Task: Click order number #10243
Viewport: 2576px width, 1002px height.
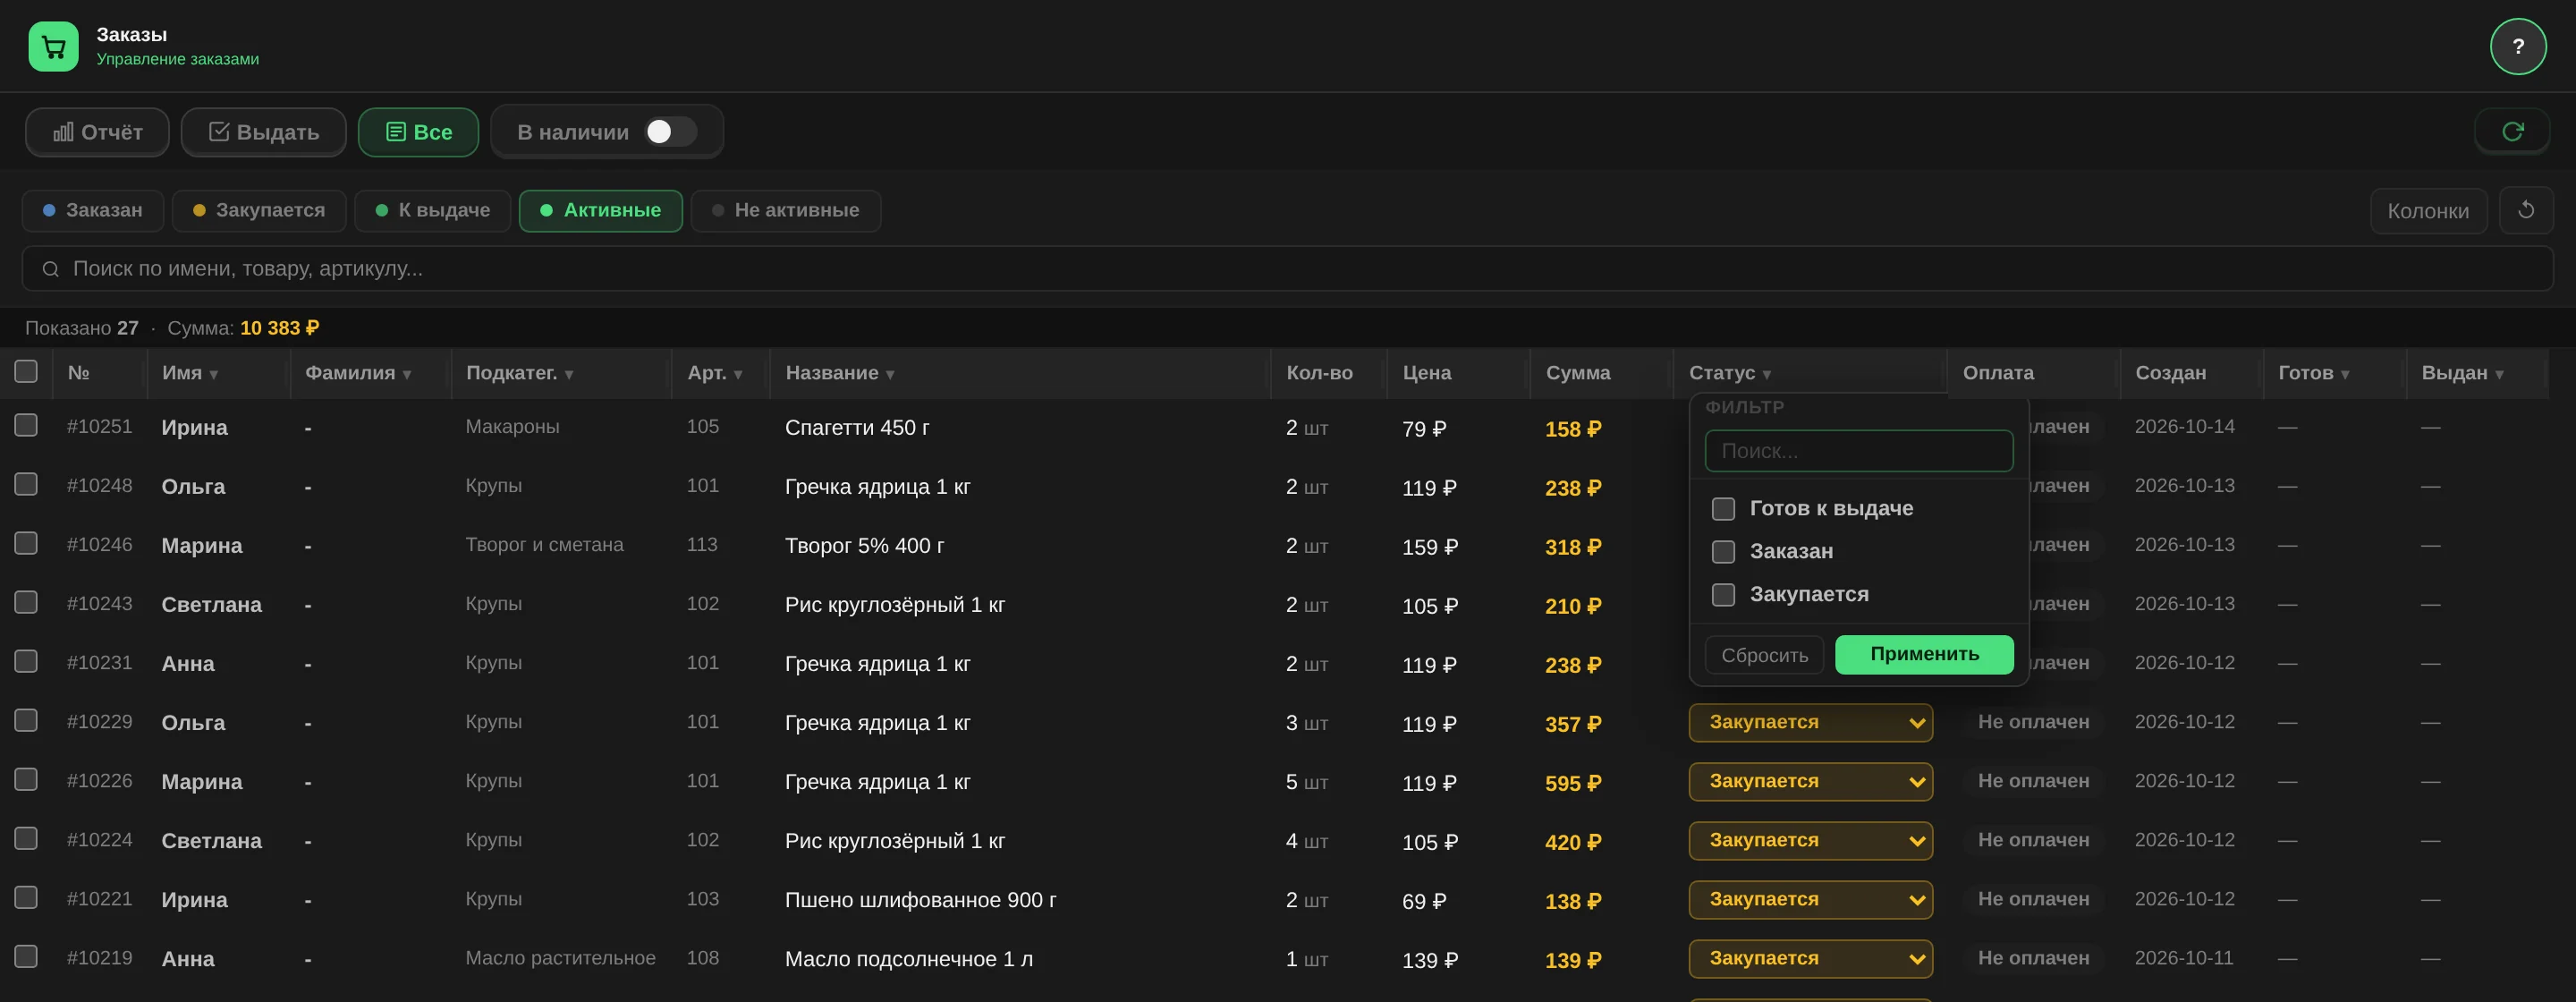Action: click(x=99, y=603)
